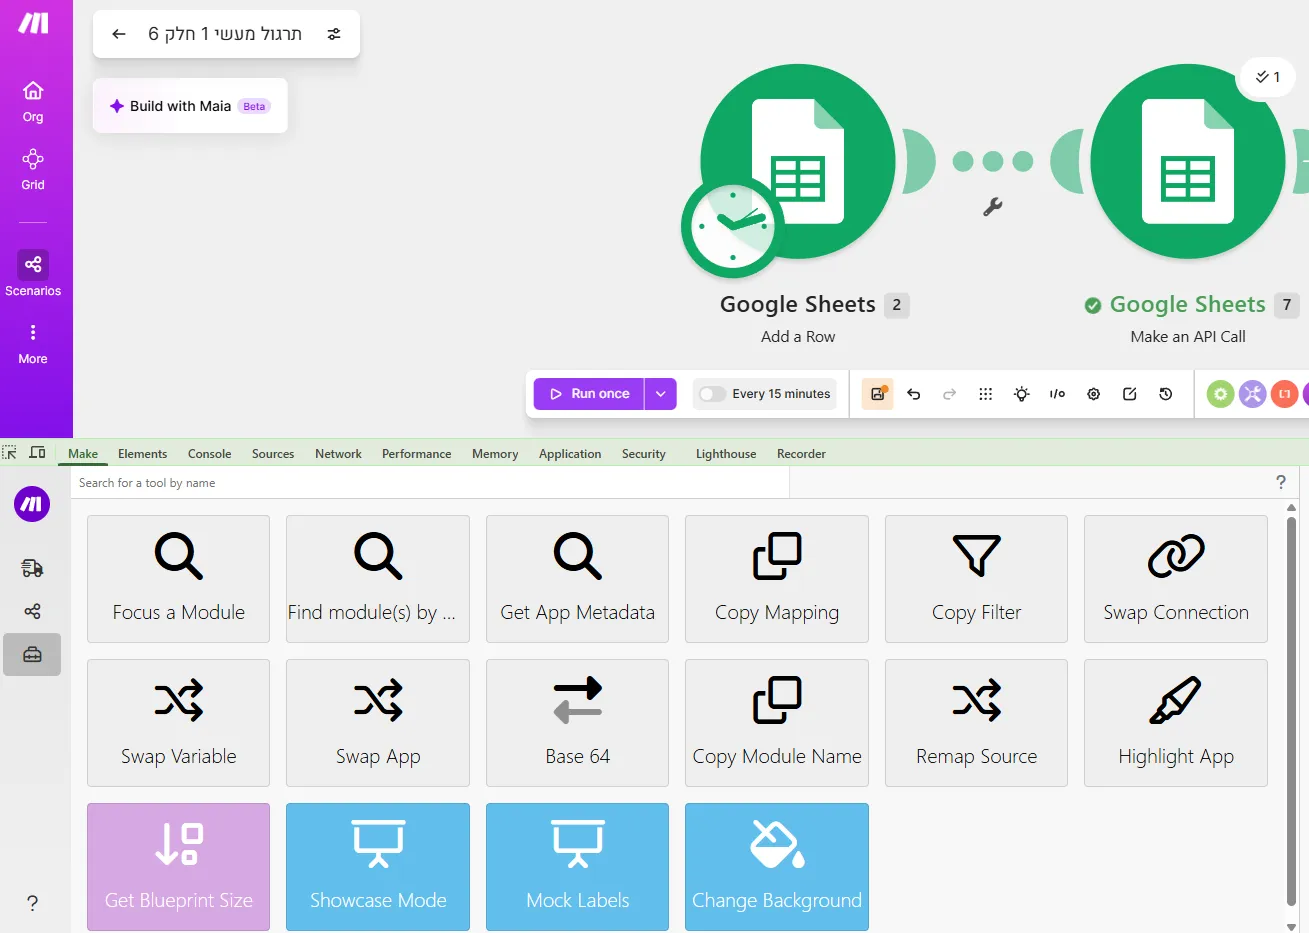Open the Find module(s) by tool

[378, 579]
